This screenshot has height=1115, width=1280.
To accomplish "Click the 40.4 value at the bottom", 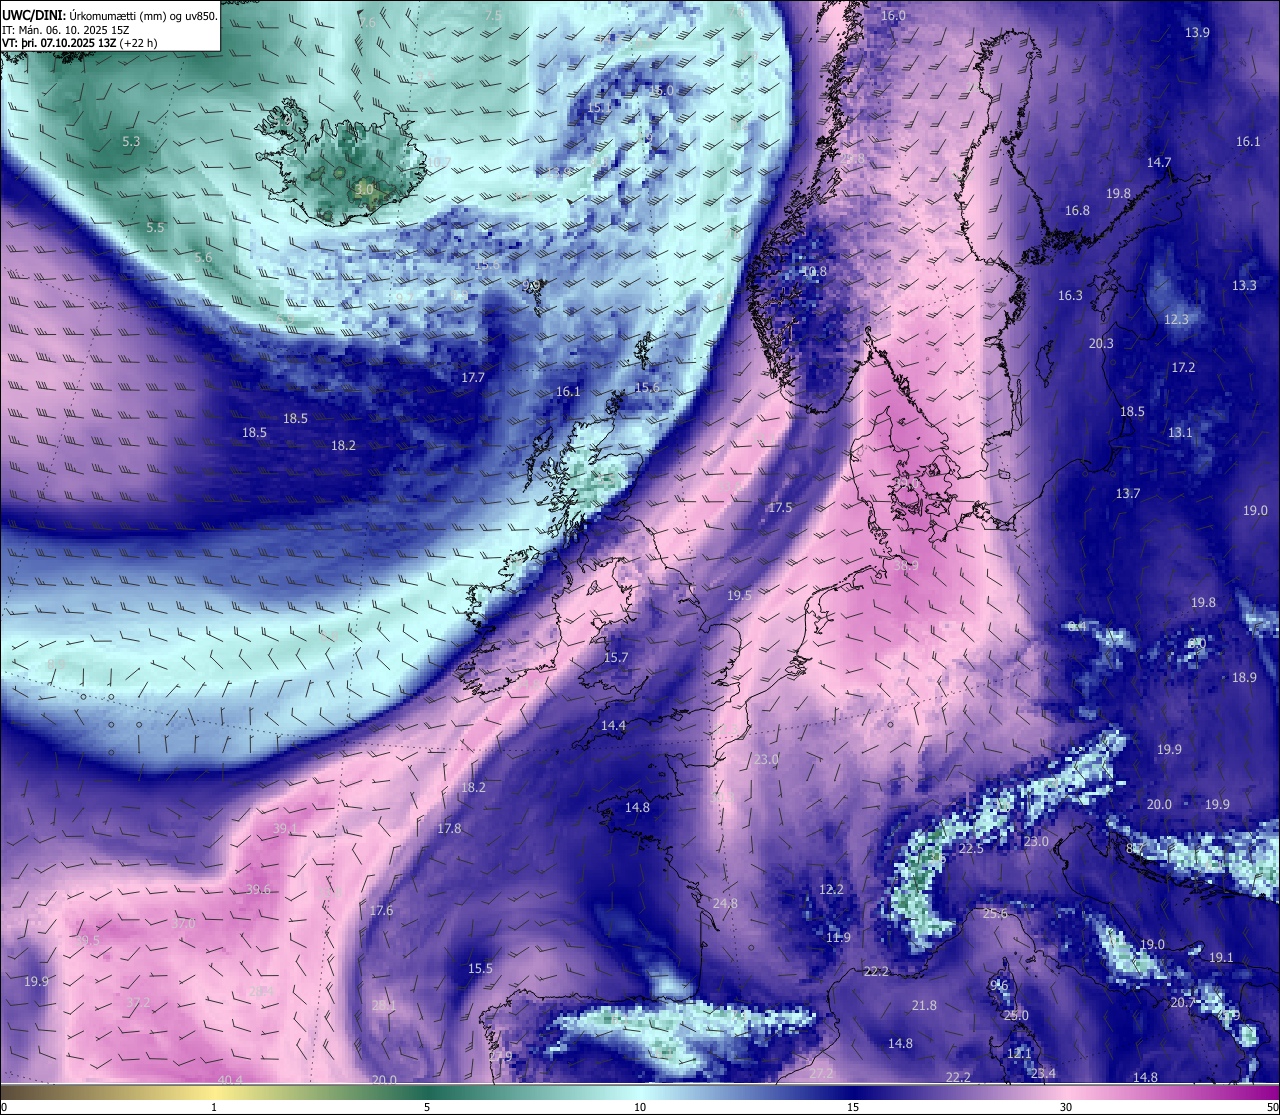I will tap(230, 1079).
